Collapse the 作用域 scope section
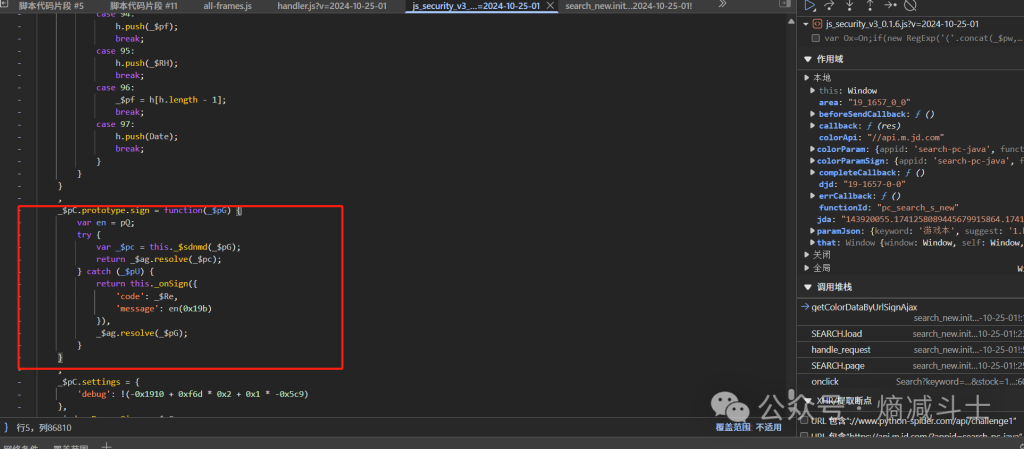 808,59
